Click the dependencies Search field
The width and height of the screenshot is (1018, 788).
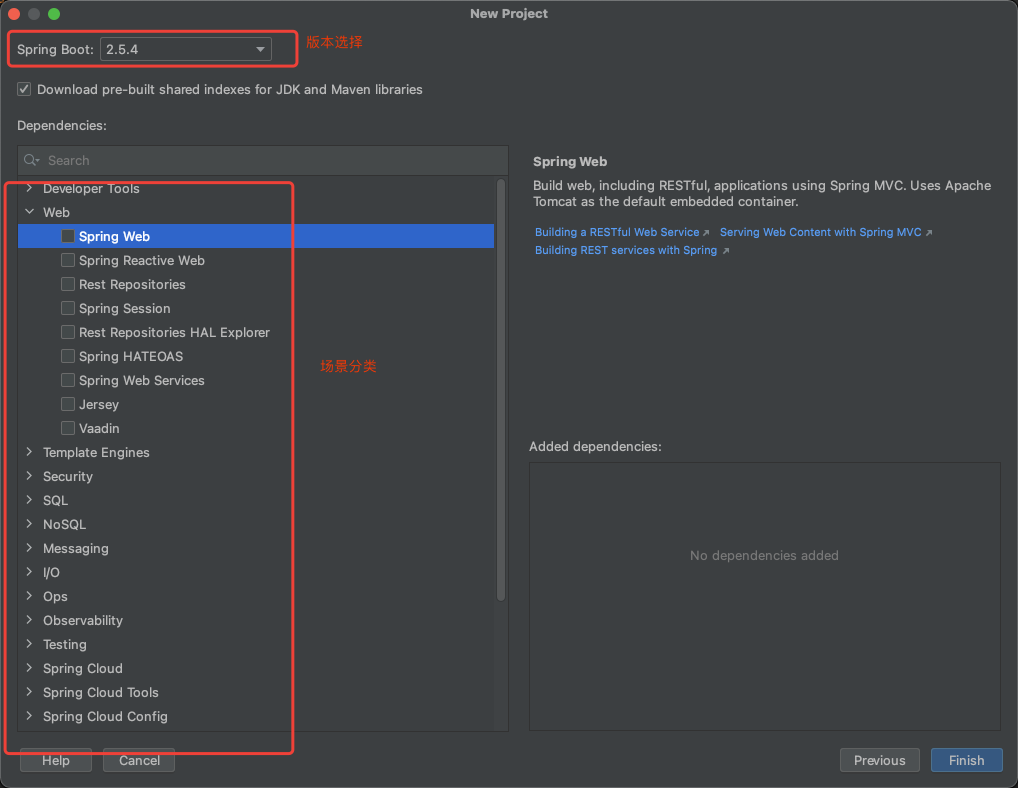[x=263, y=160]
